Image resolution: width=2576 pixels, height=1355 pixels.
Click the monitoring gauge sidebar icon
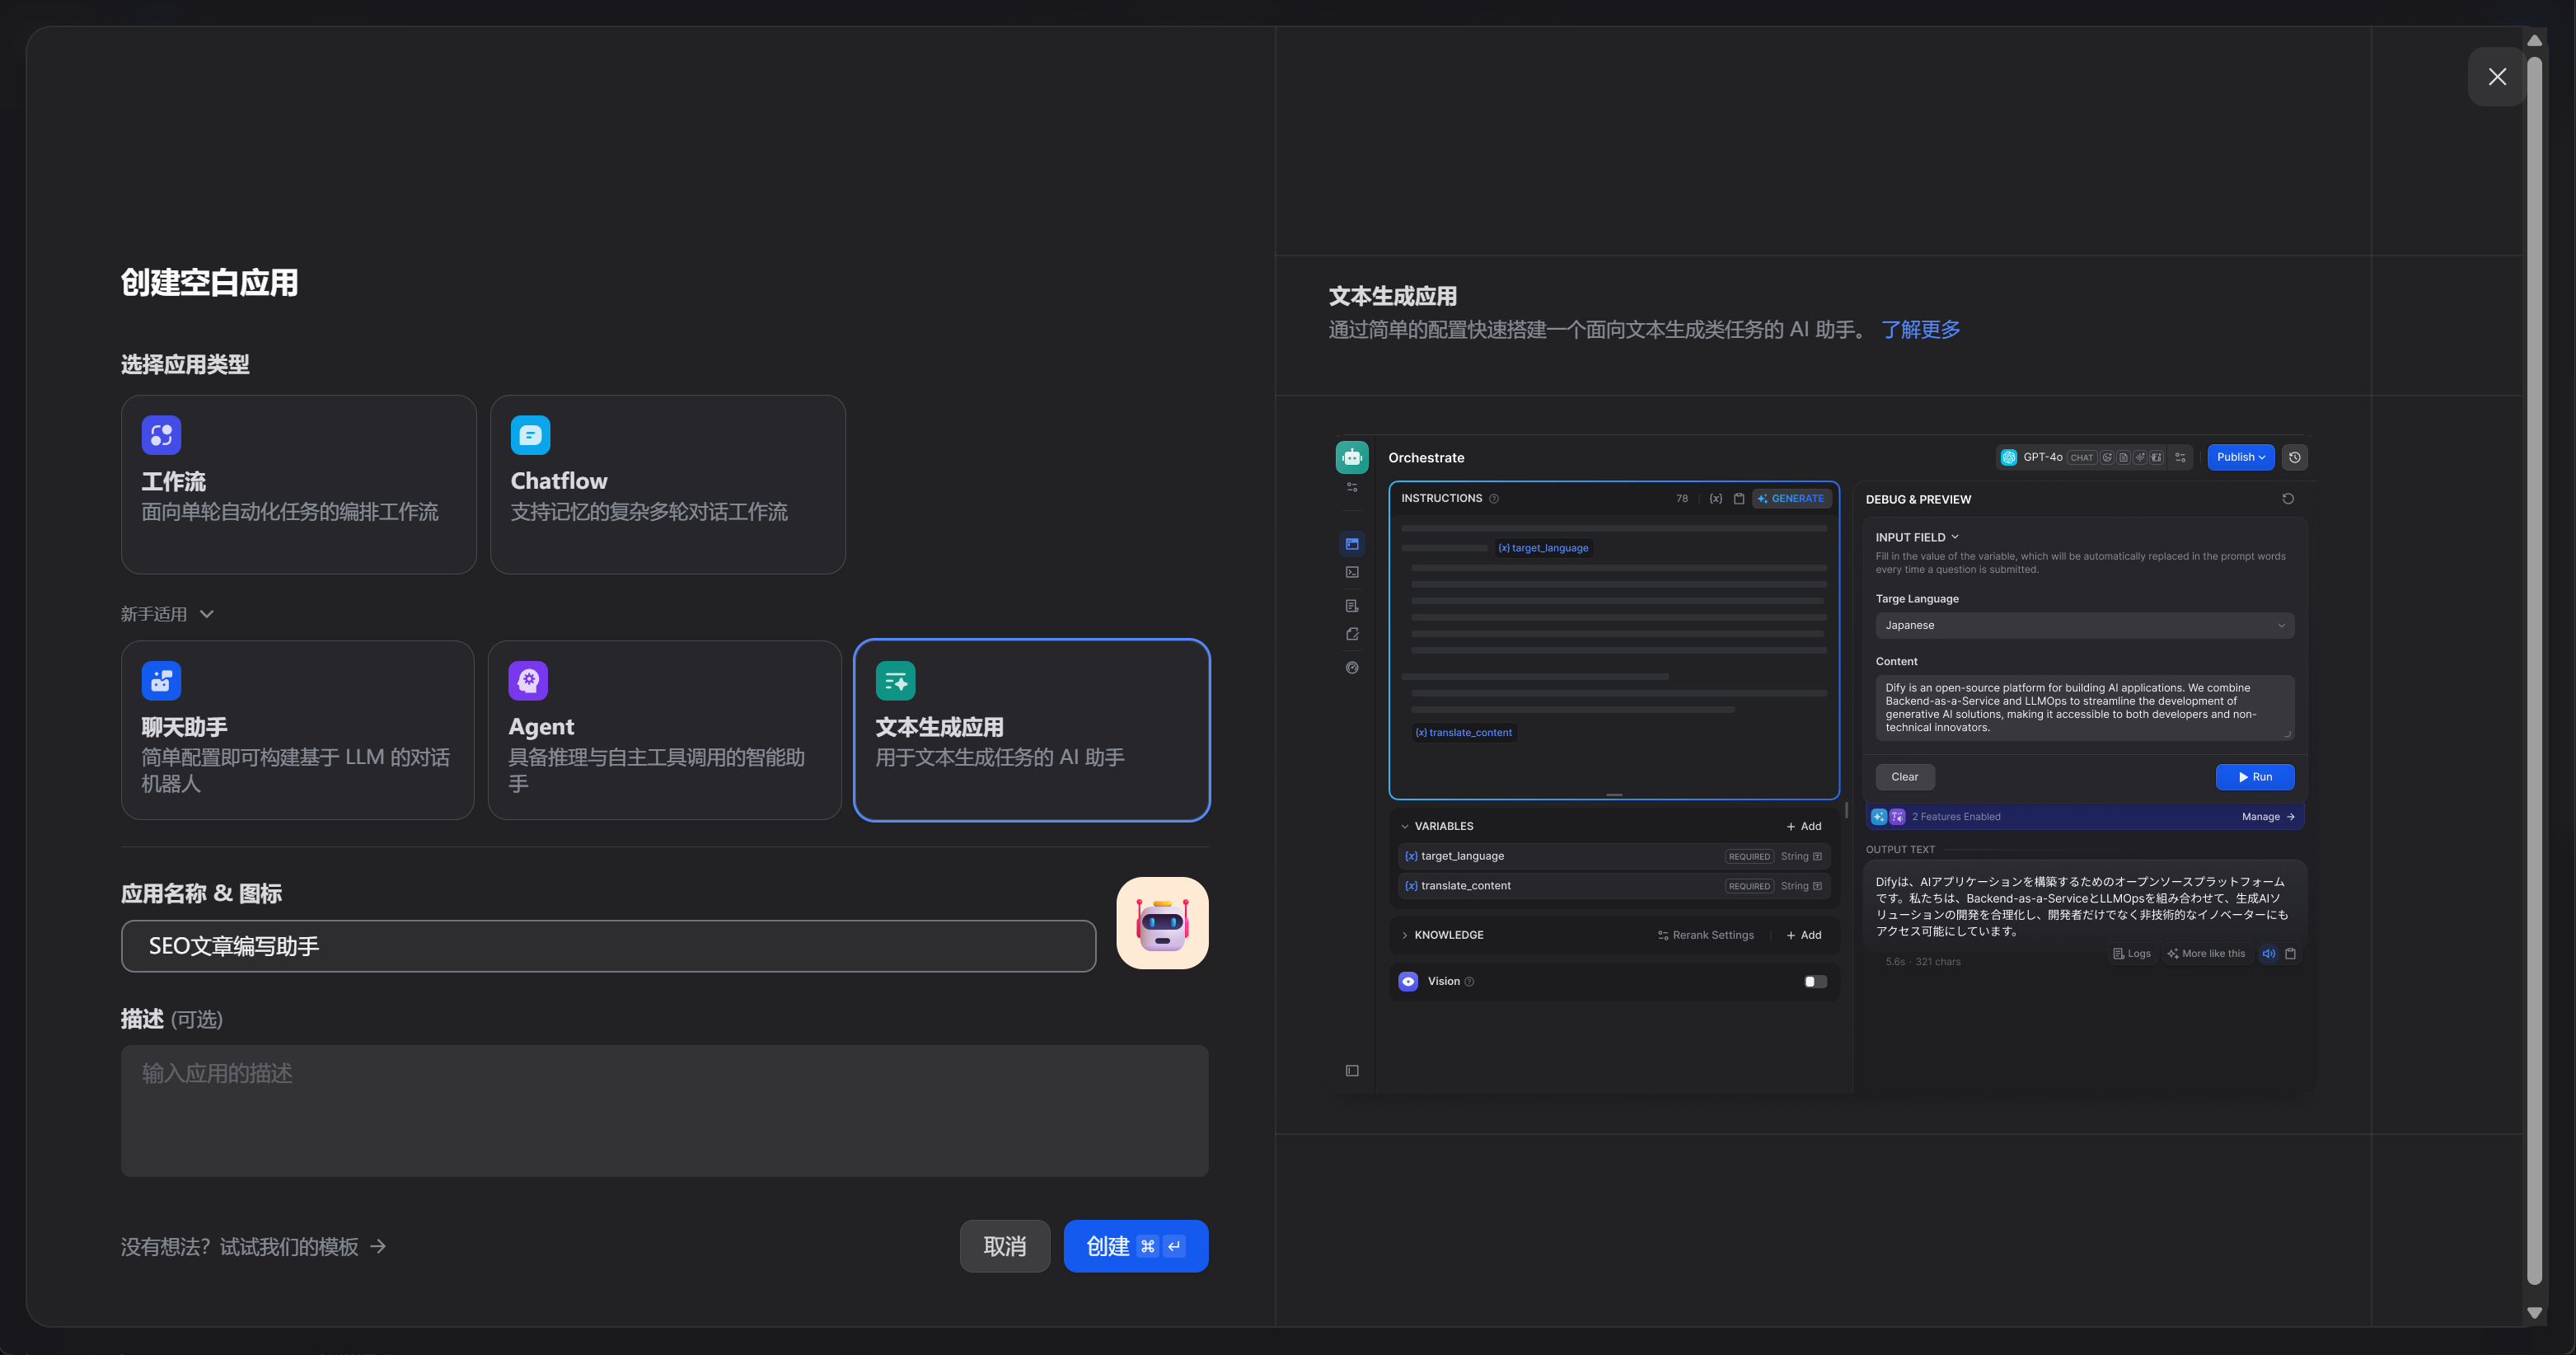tap(1351, 668)
